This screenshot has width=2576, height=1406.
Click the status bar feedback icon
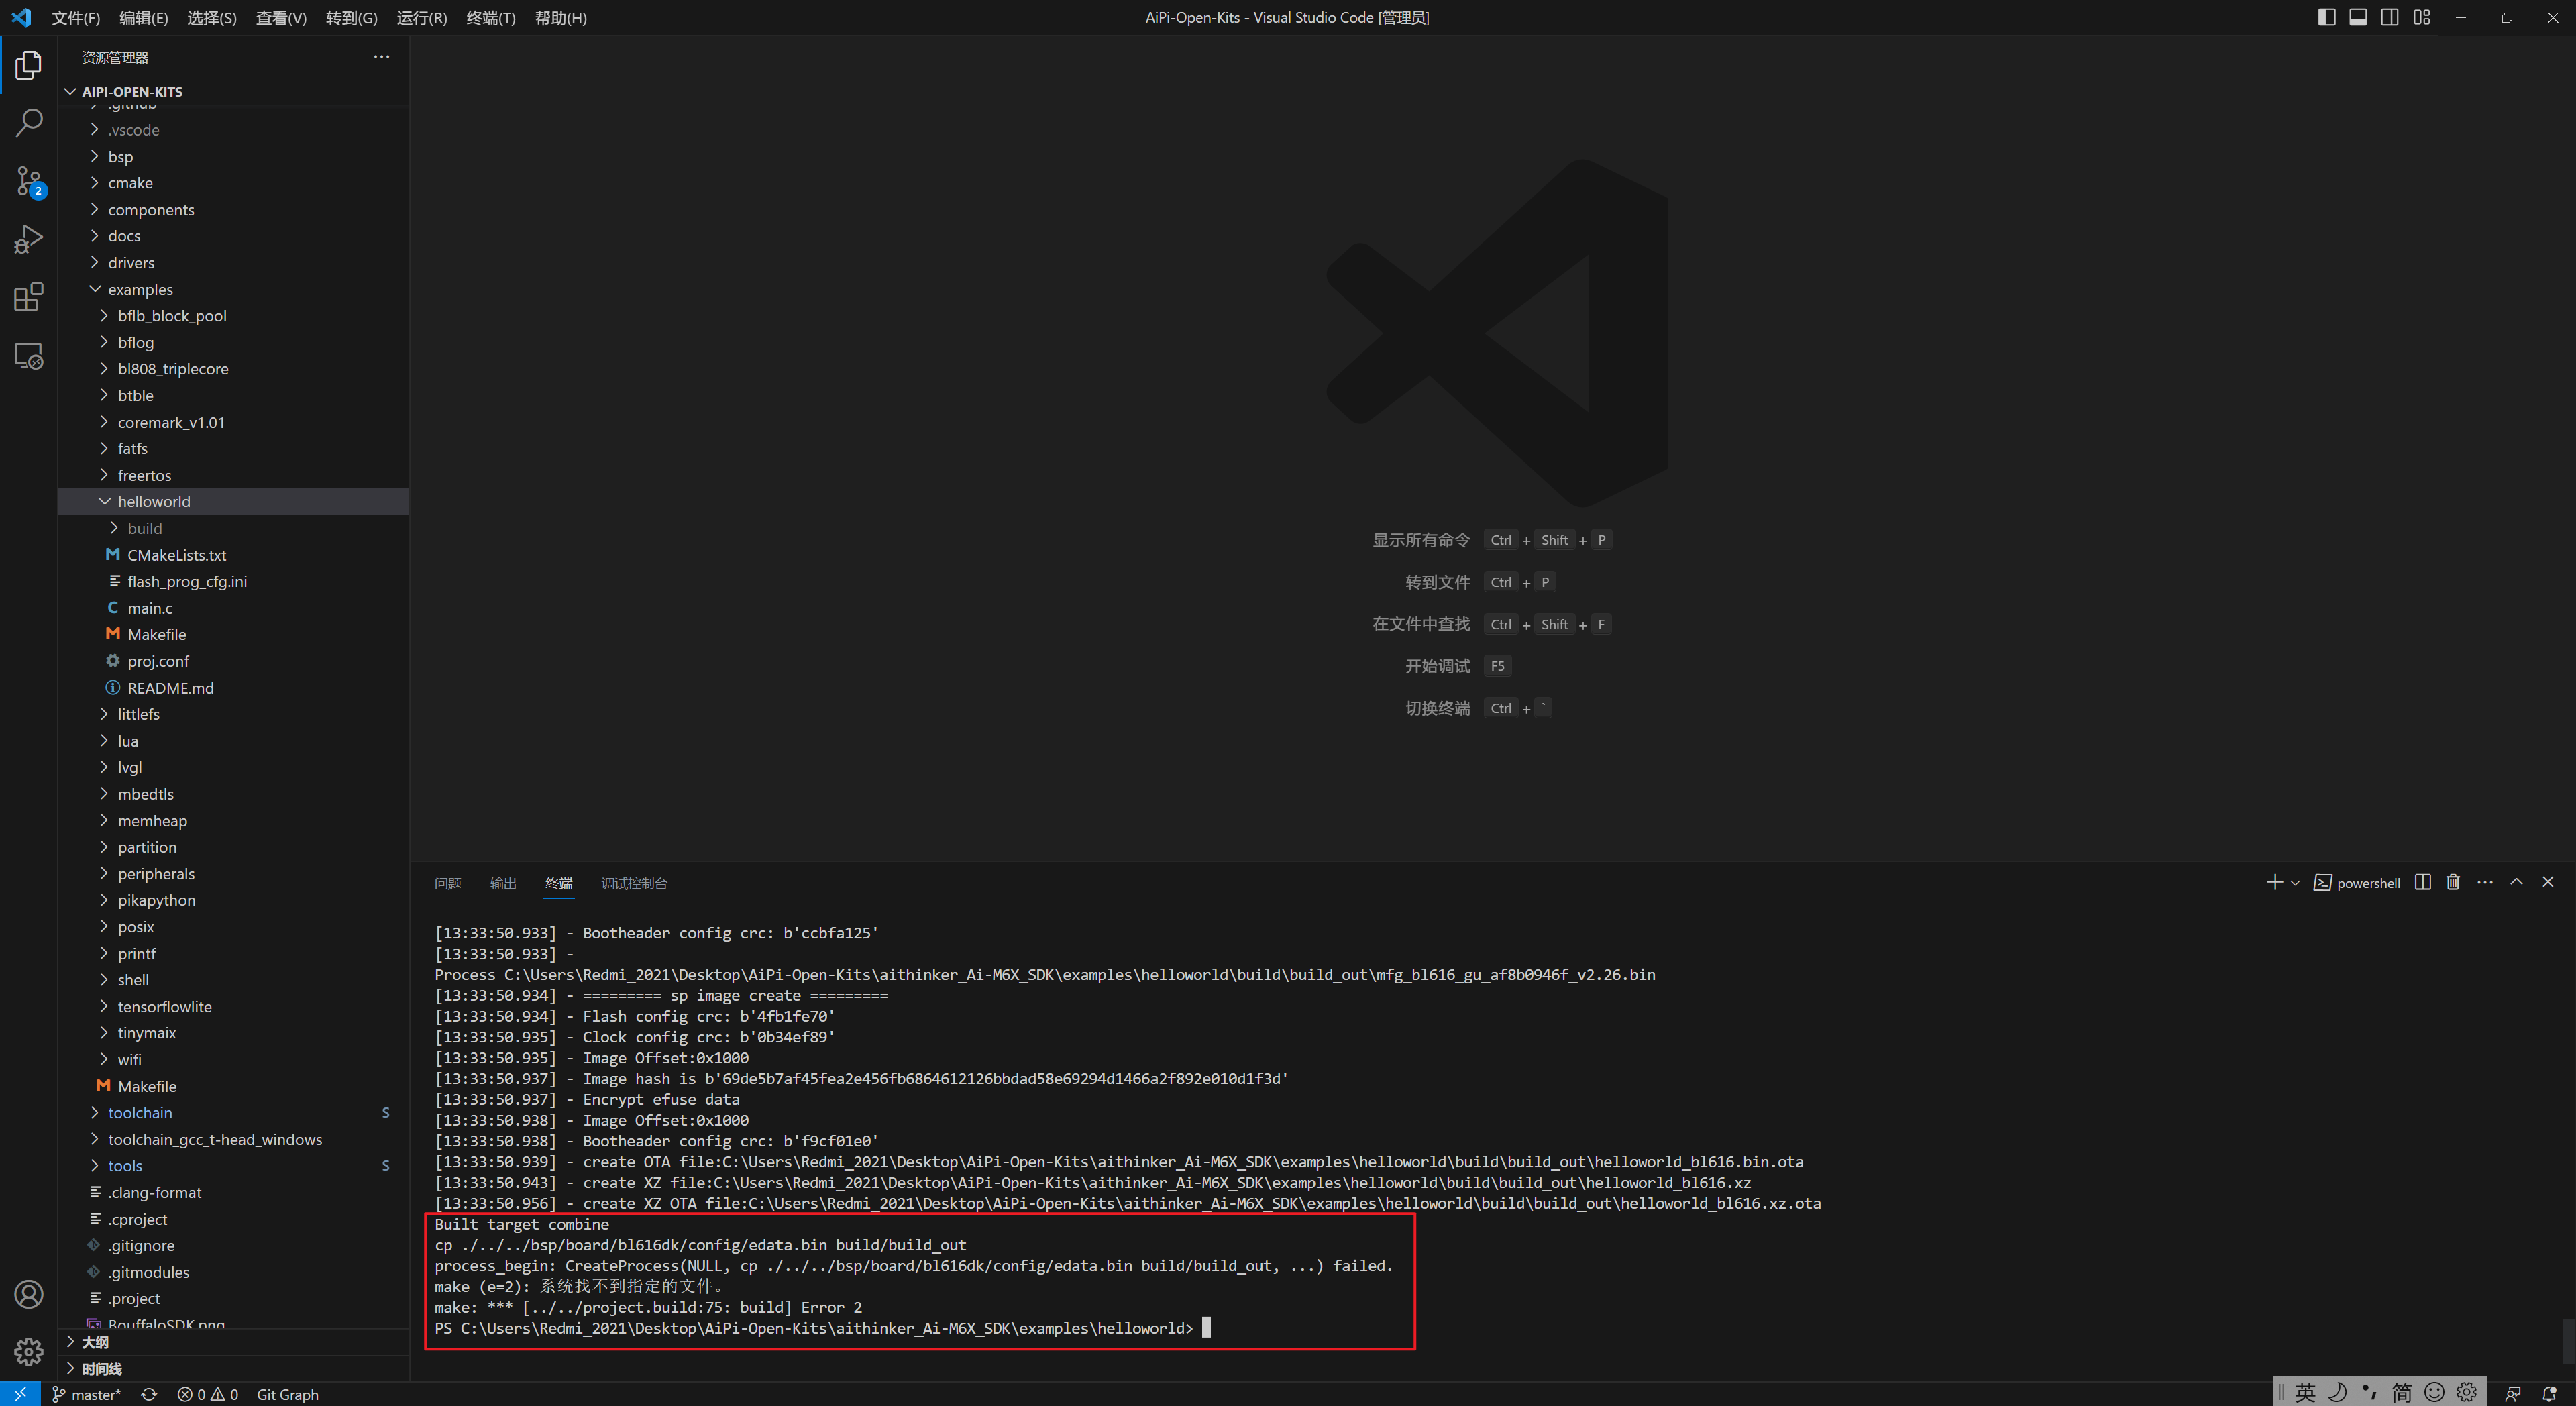click(x=2513, y=1394)
